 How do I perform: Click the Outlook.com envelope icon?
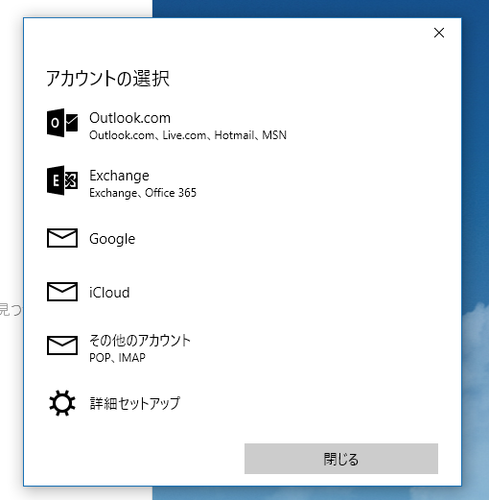tap(62, 123)
